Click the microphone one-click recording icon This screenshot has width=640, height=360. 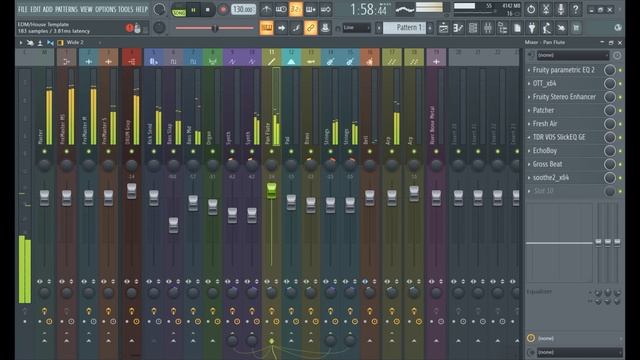tap(561, 9)
